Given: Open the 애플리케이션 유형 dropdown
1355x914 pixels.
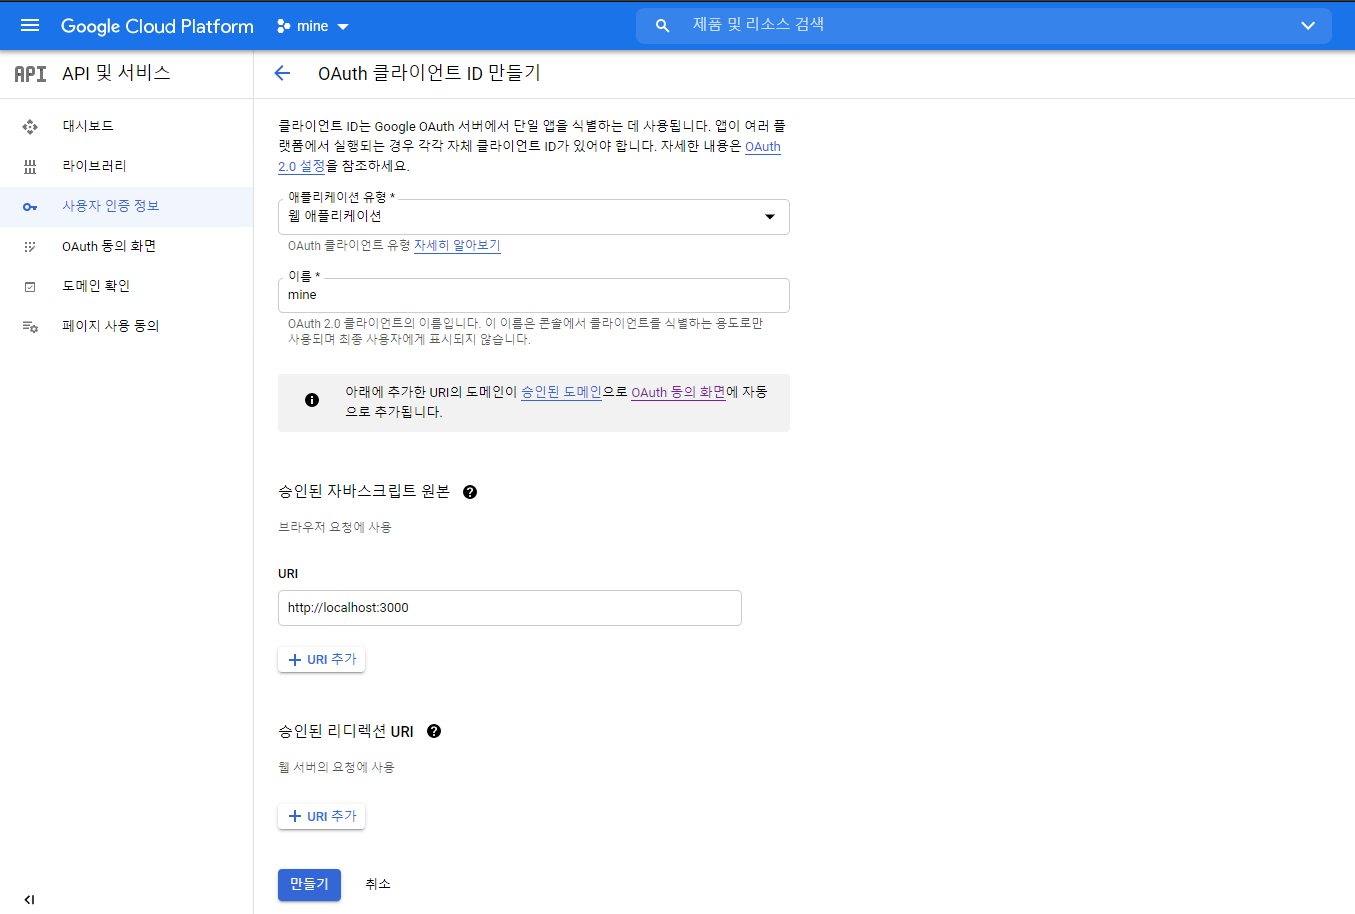Looking at the screenshot, I should coord(534,217).
